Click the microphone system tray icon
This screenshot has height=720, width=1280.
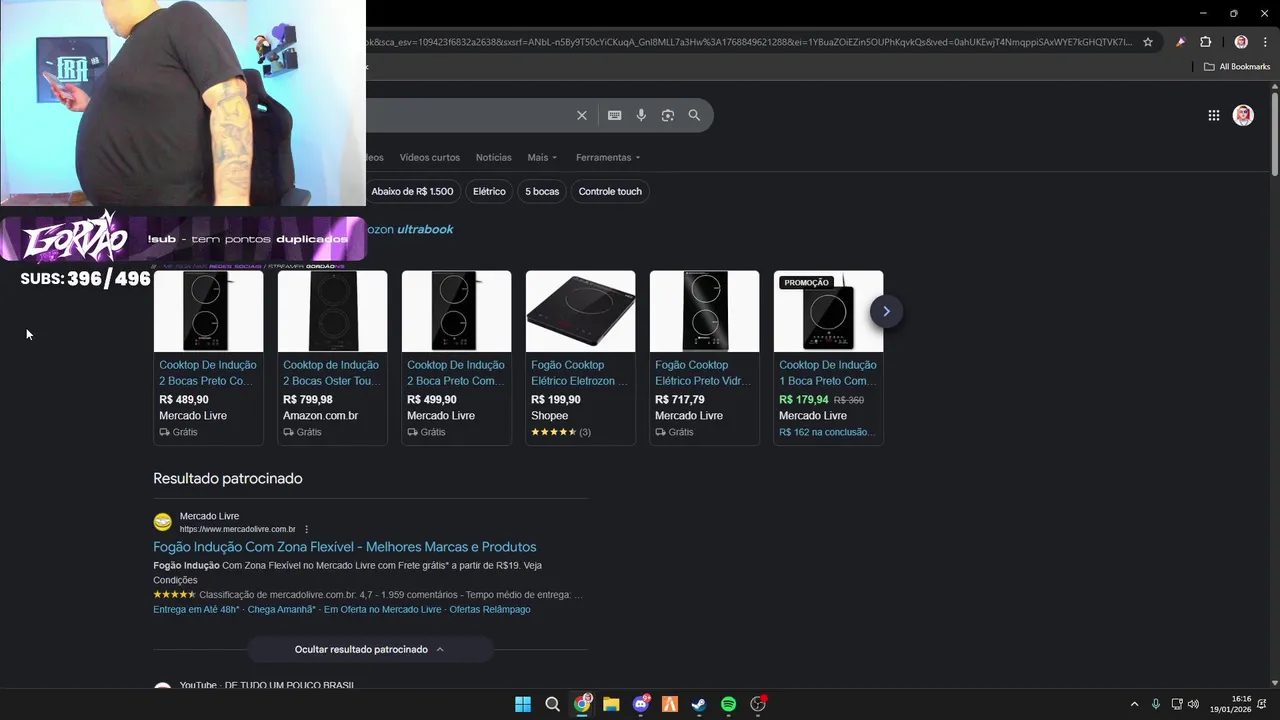click(1156, 704)
